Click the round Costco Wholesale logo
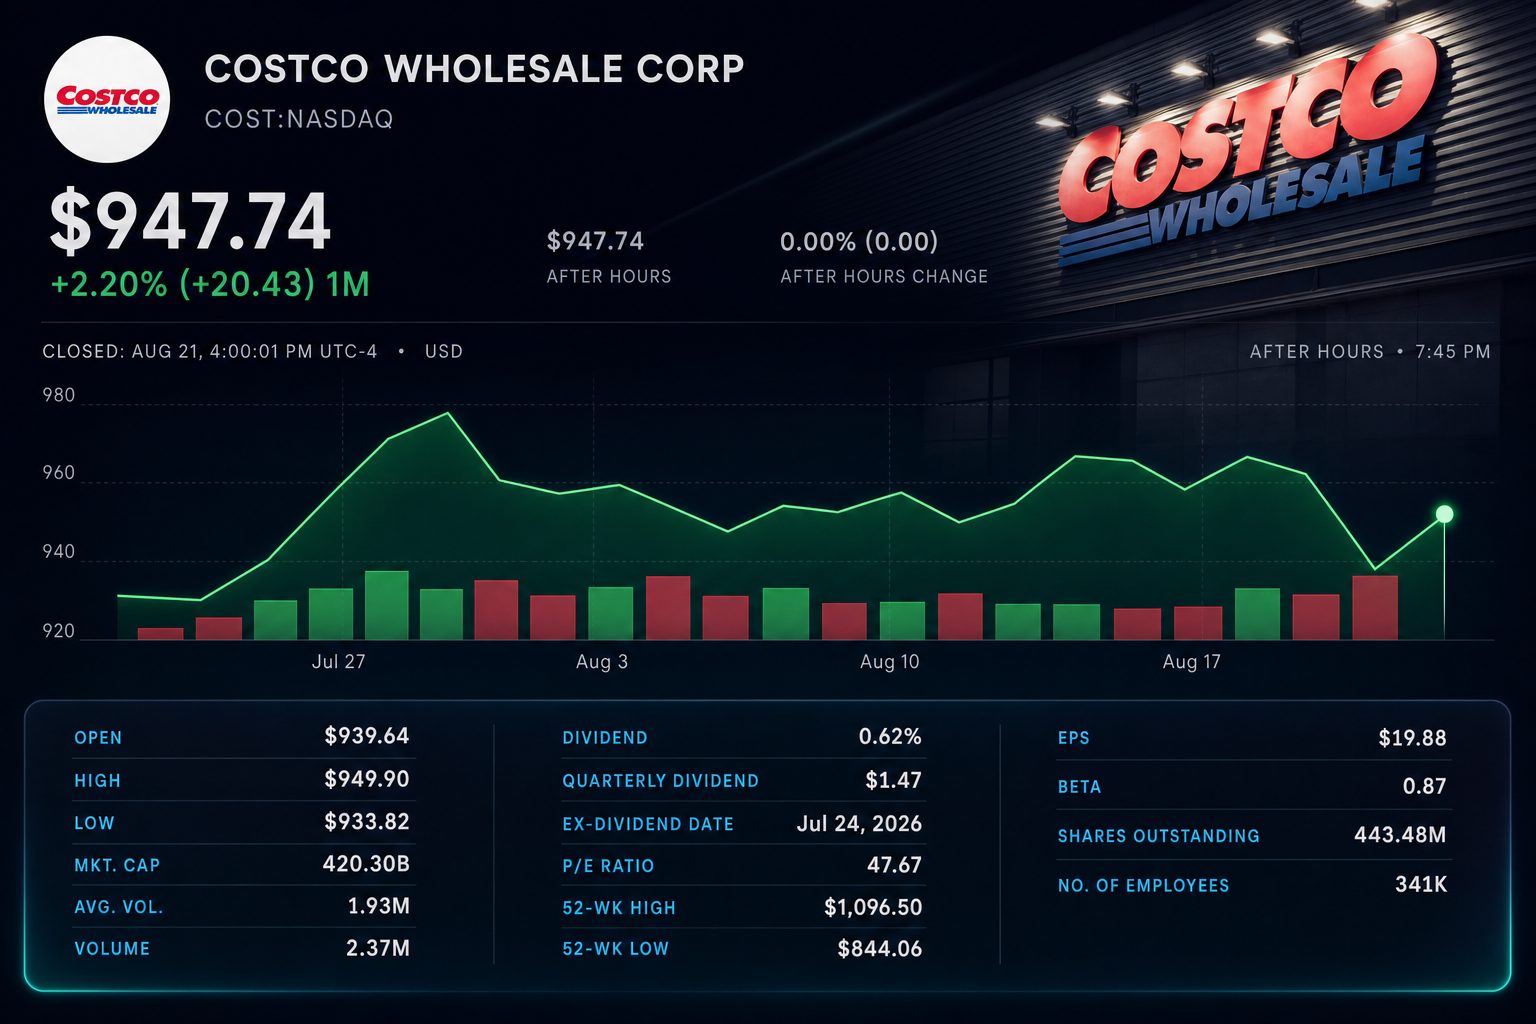Screen dimensions: 1536x1024 pos(107,100)
